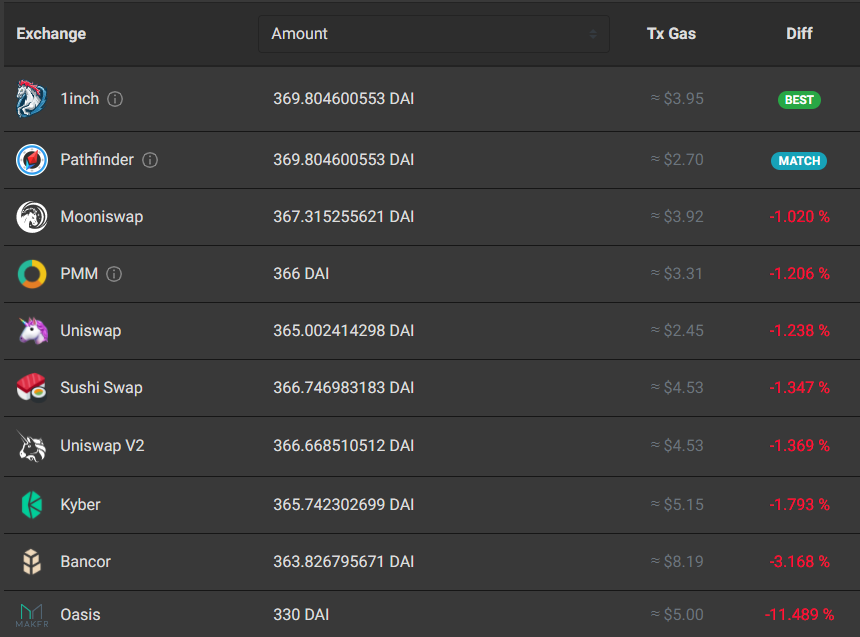Click the Uniswap pink unicorn icon
The height and width of the screenshot is (637, 860).
pyautogui.click(x=32, y=331)
